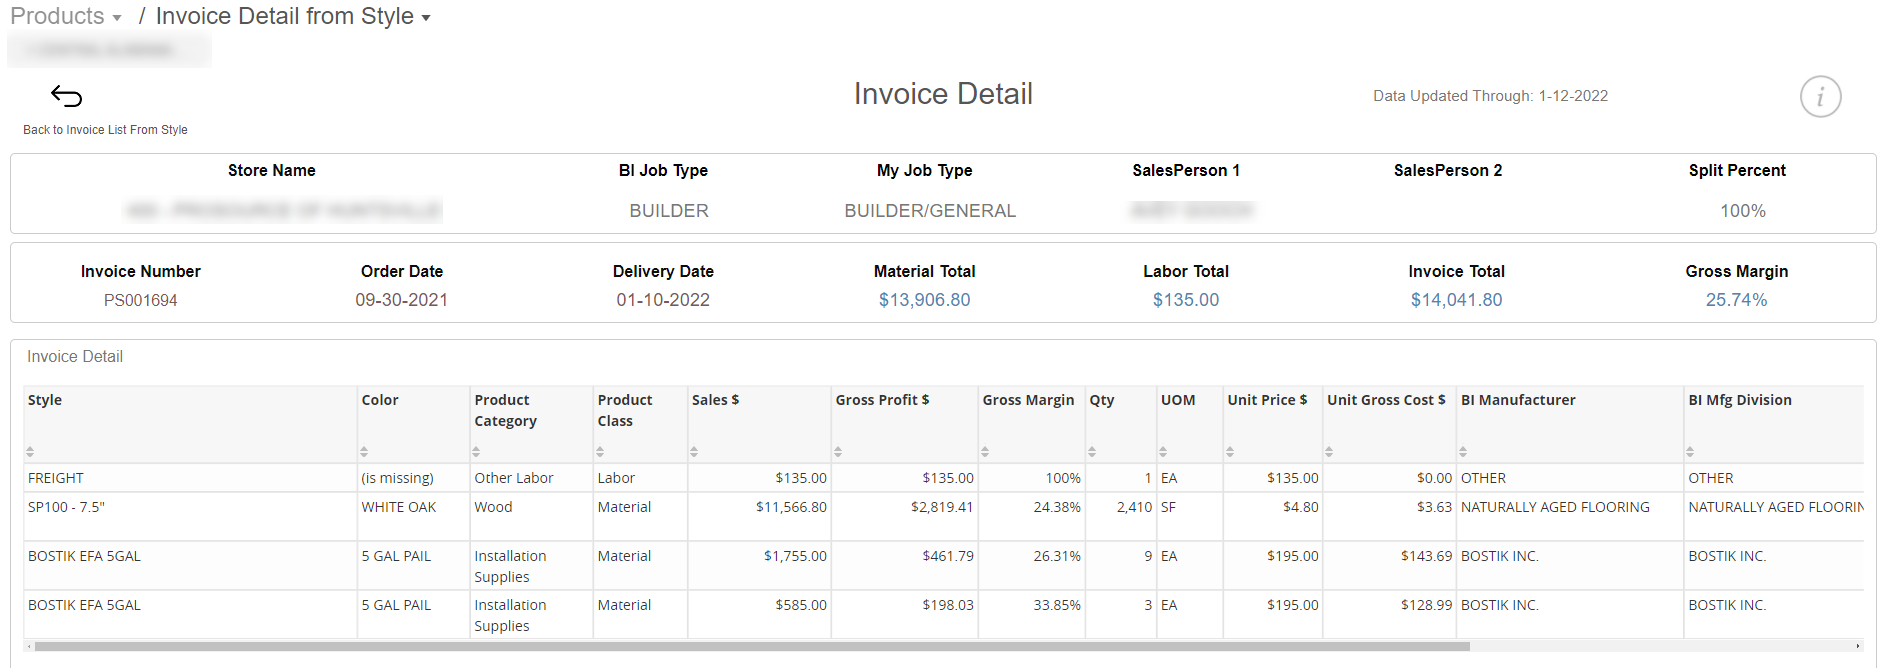Viewport: 1887px width, 668px height.
Task: Click the Gross Margin 25.74% value
Action: point(1736,300)
